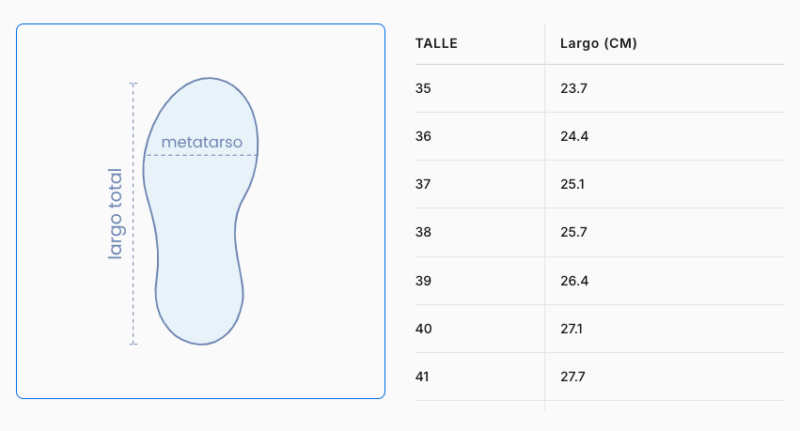Click size 40 in the table
800x431 pixels.
click(x=423, y=328)
